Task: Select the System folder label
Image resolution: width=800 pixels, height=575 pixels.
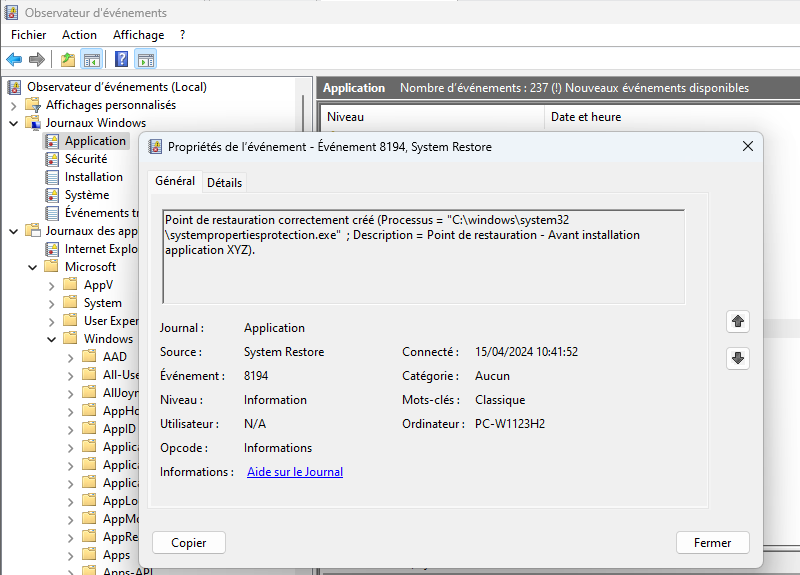Action: tap(103, 303)
